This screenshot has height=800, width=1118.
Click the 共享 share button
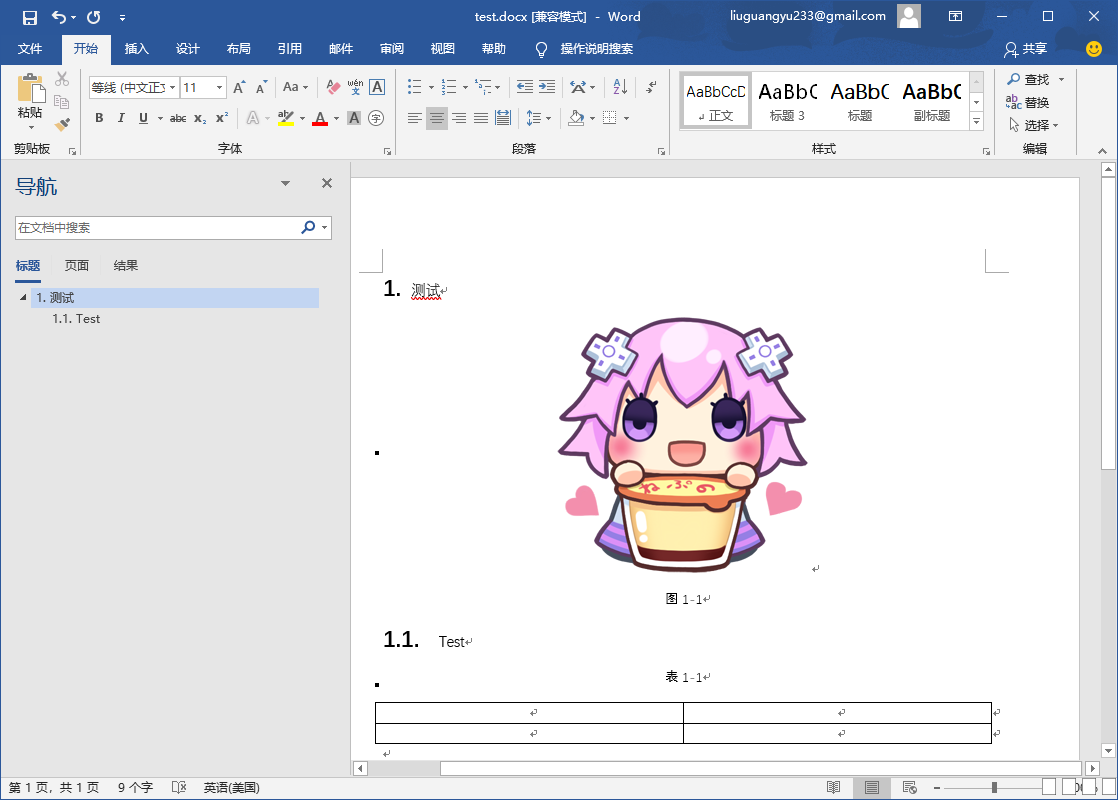[1026, 49]
